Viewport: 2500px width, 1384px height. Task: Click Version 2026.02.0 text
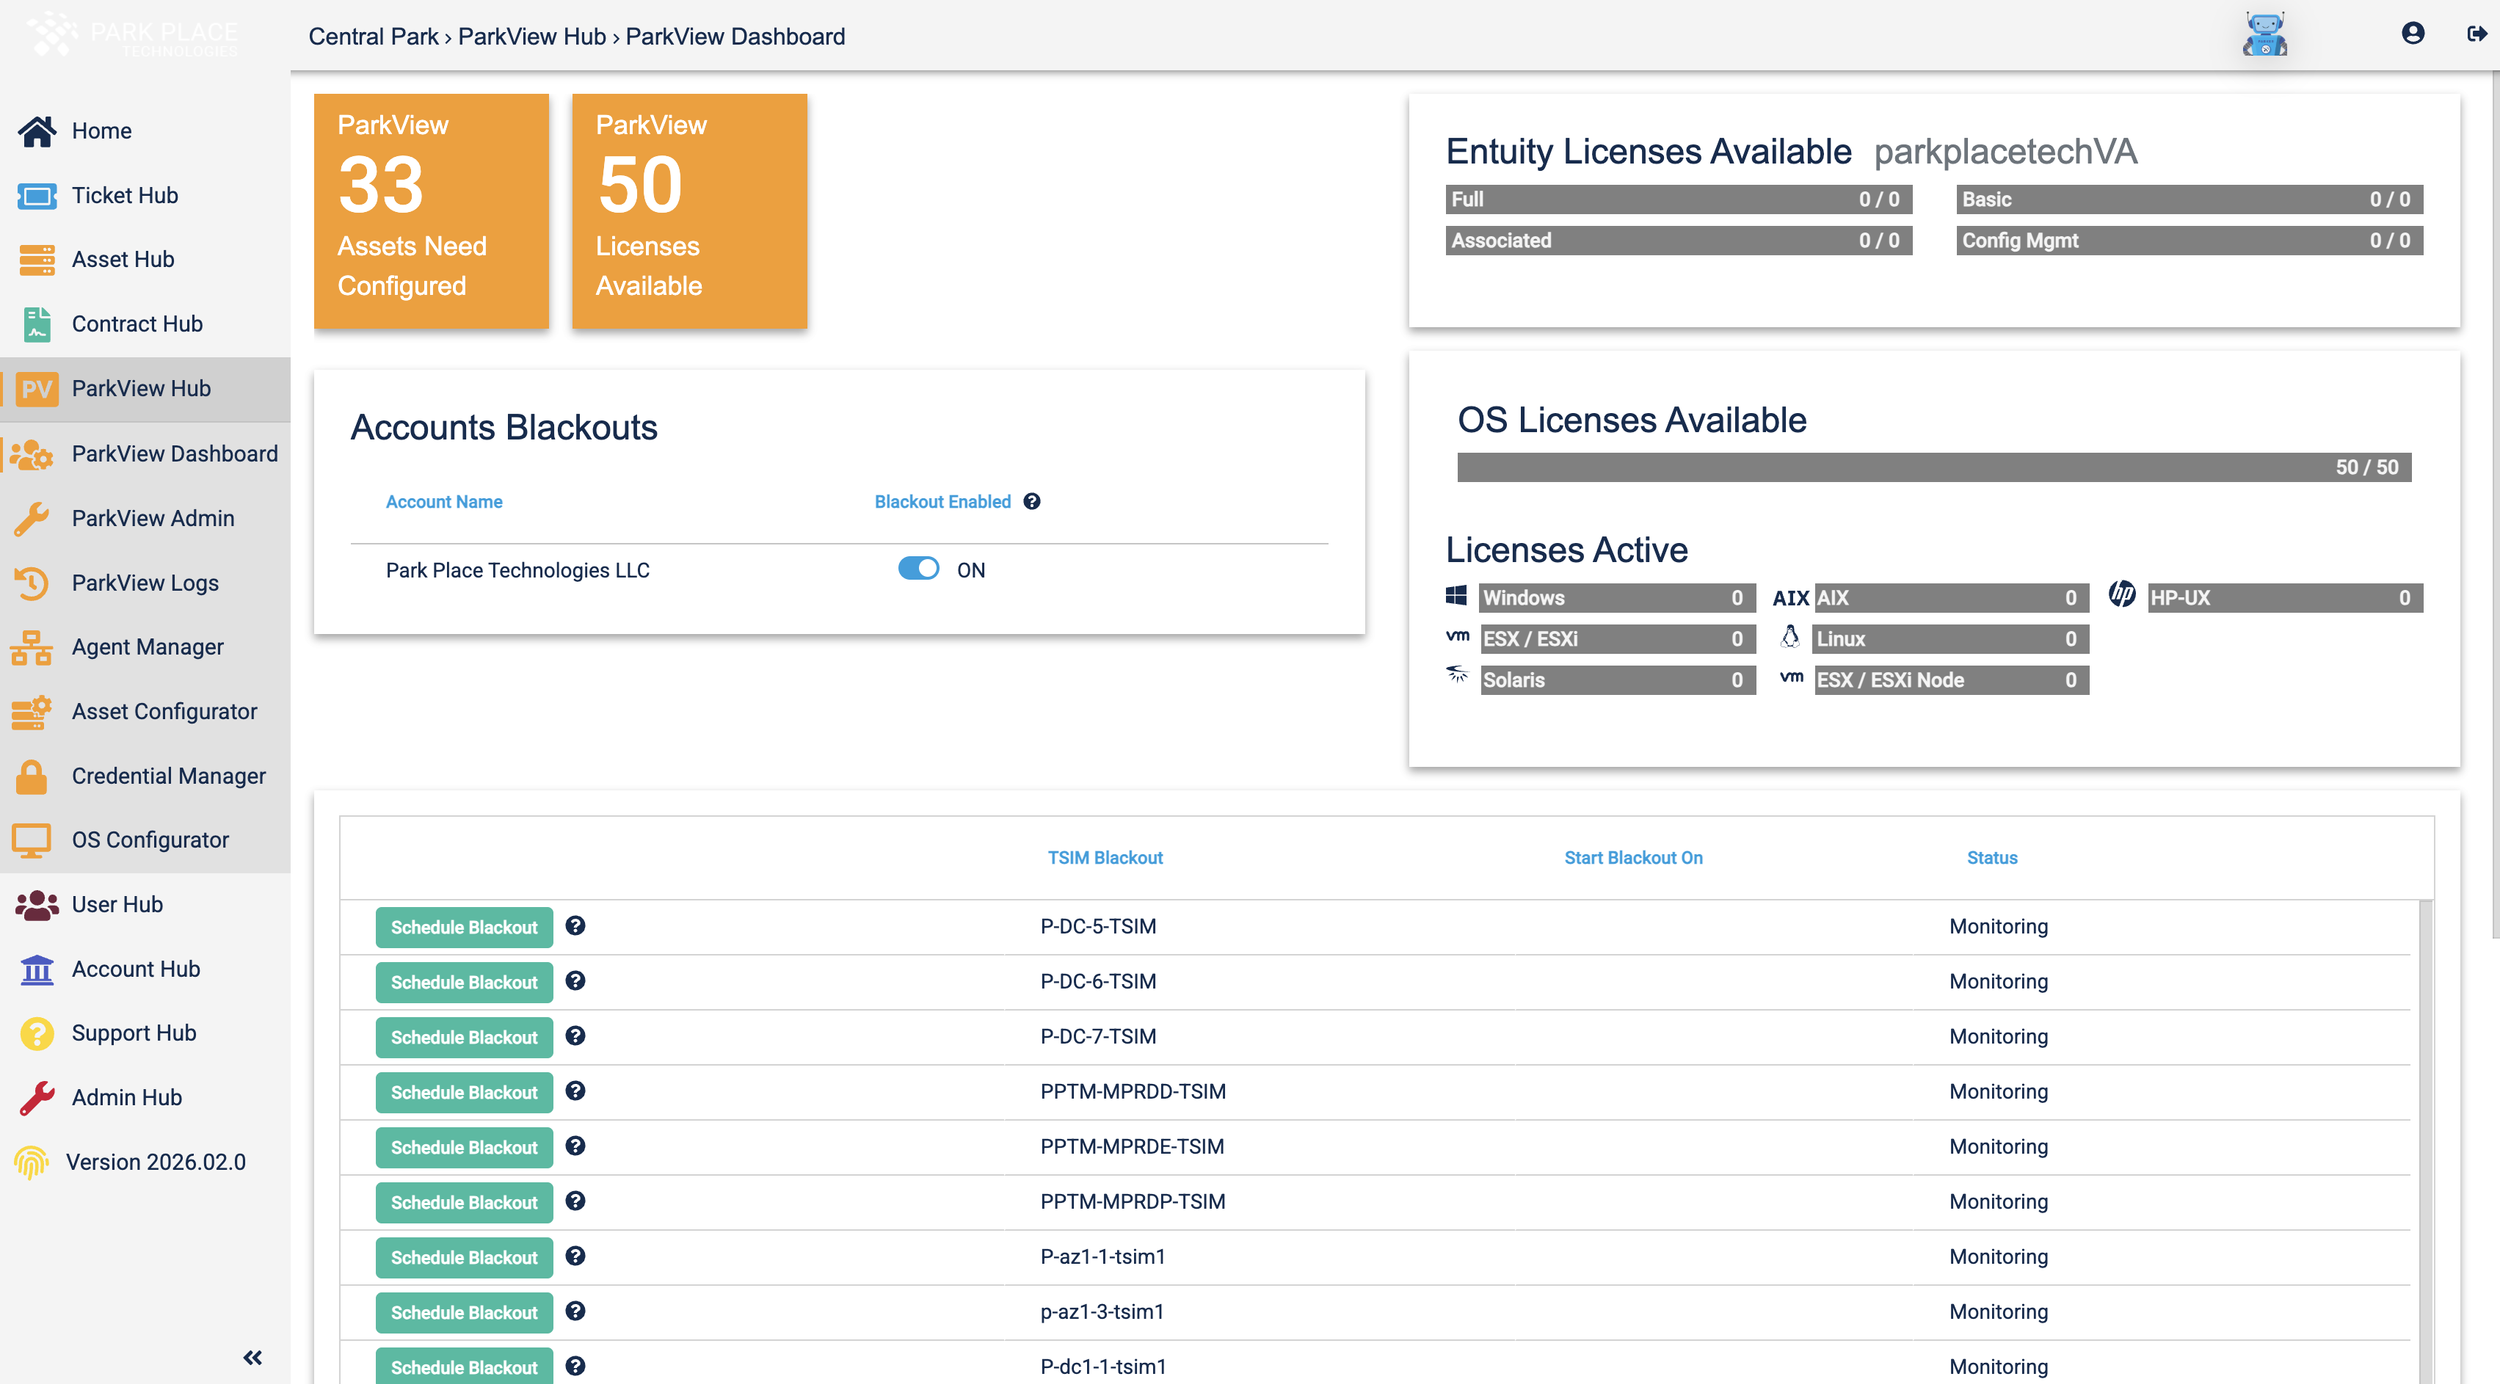pyautogui.click(x=156, y=1162)
